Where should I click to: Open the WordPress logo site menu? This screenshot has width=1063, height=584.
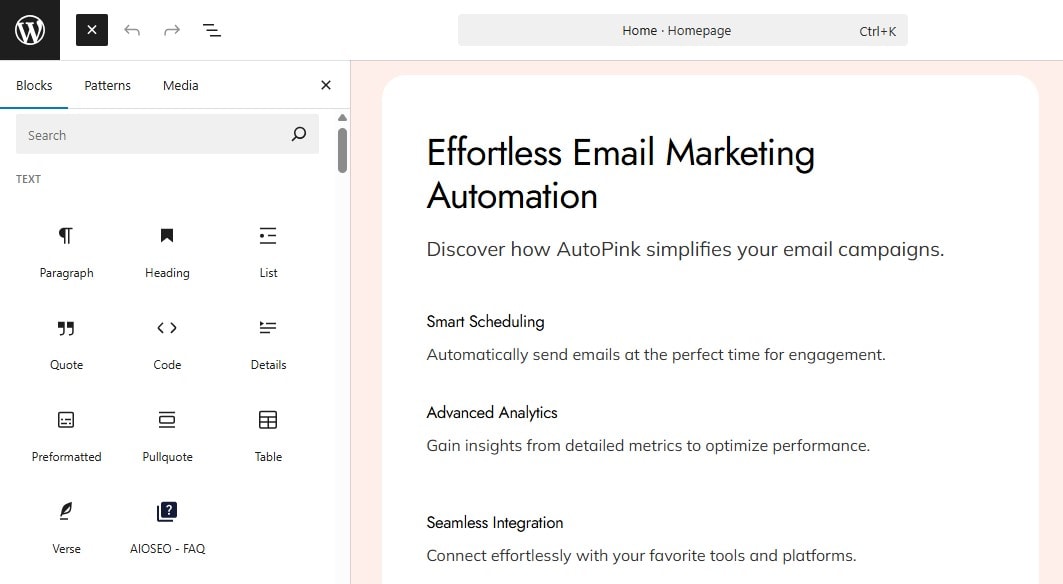click(30, 30)
